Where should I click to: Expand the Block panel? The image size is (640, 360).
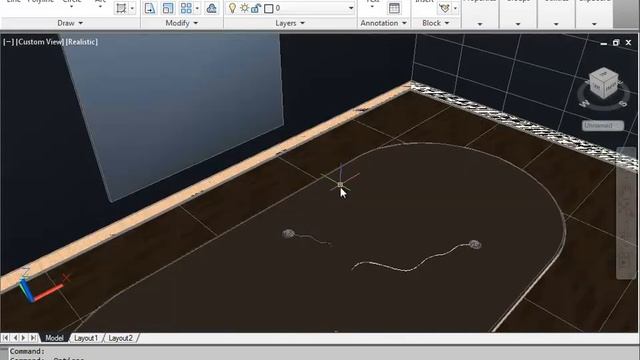436,23
